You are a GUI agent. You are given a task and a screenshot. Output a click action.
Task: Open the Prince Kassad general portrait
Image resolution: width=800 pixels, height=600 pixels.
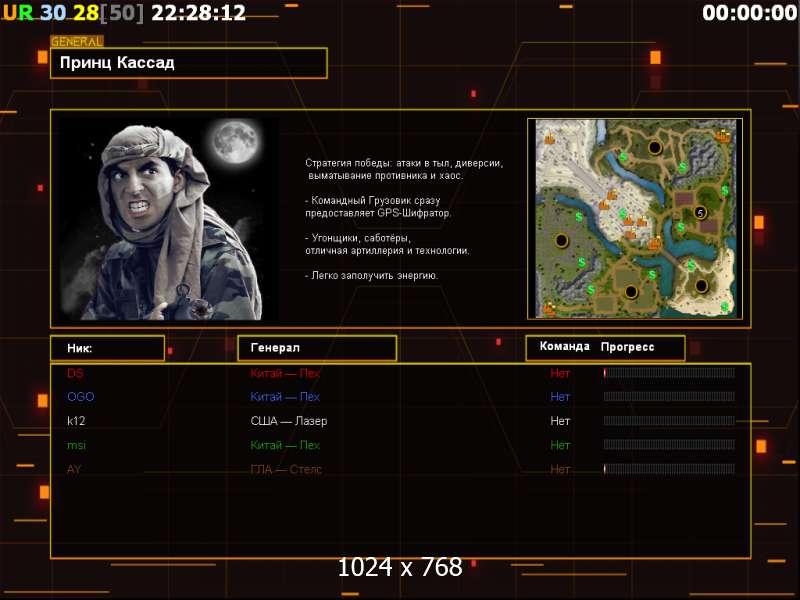[x=169, y=219]
